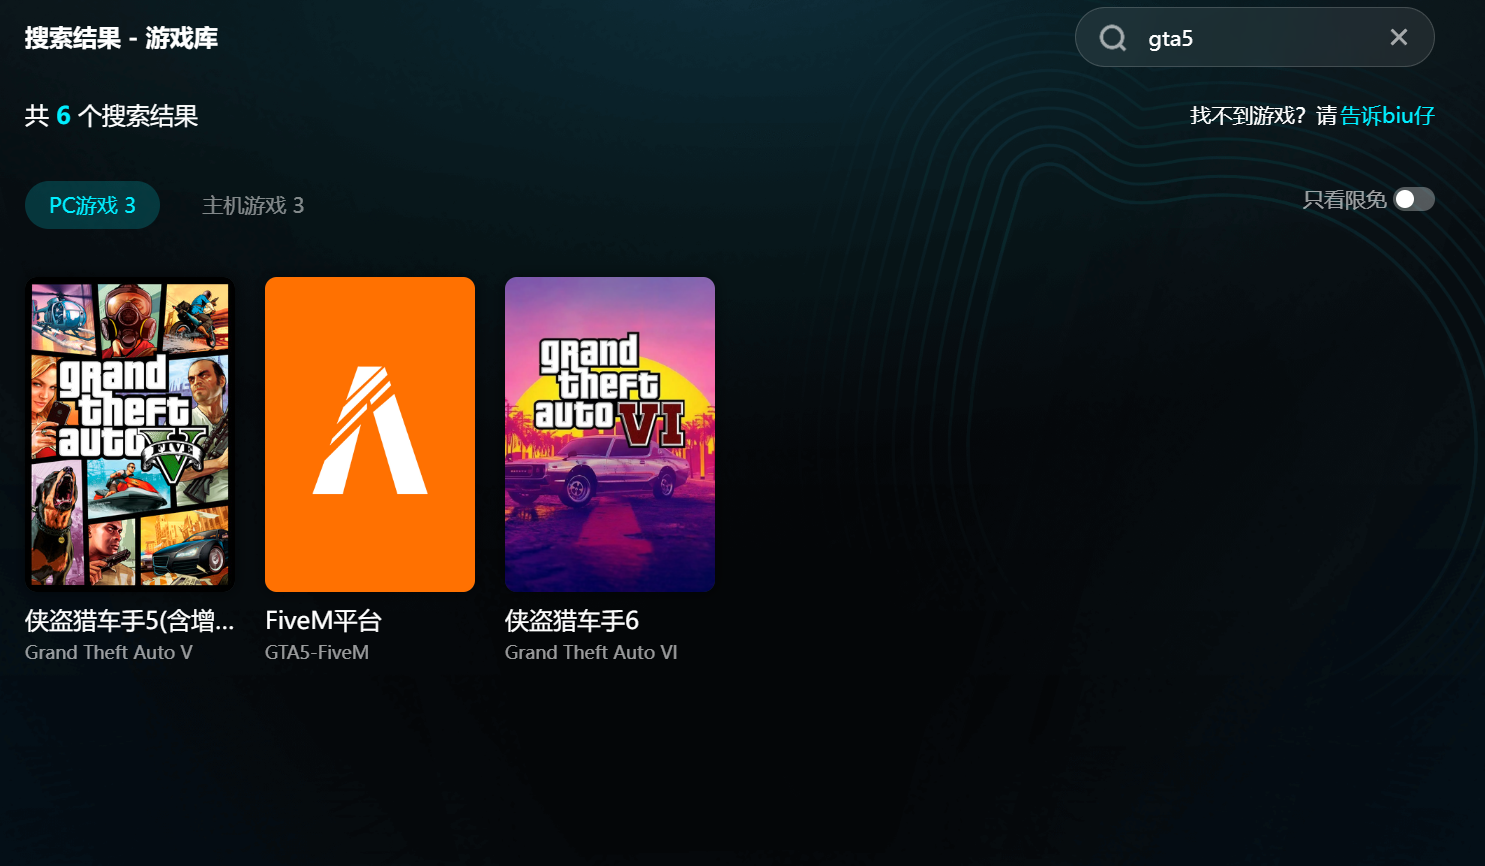Click the magnifier search icon
Image resolution: width=1485 pixels, height=866 pixels.
pyautogui.click(x=1113, y=38)
